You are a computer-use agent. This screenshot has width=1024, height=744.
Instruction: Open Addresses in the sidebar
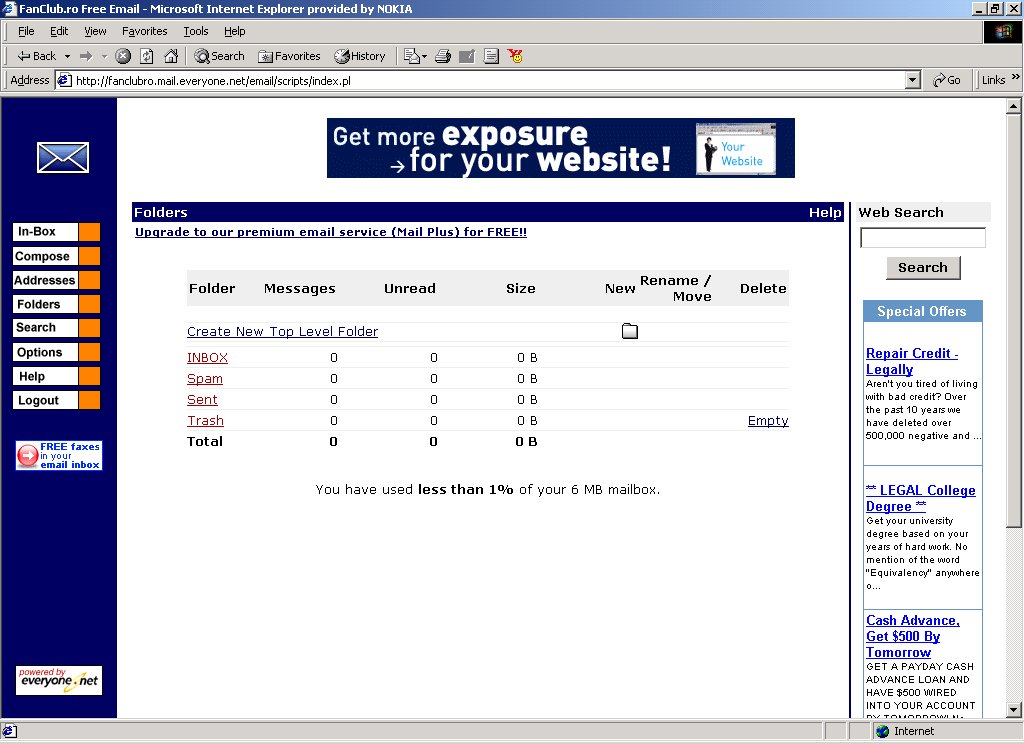point(56,280)
